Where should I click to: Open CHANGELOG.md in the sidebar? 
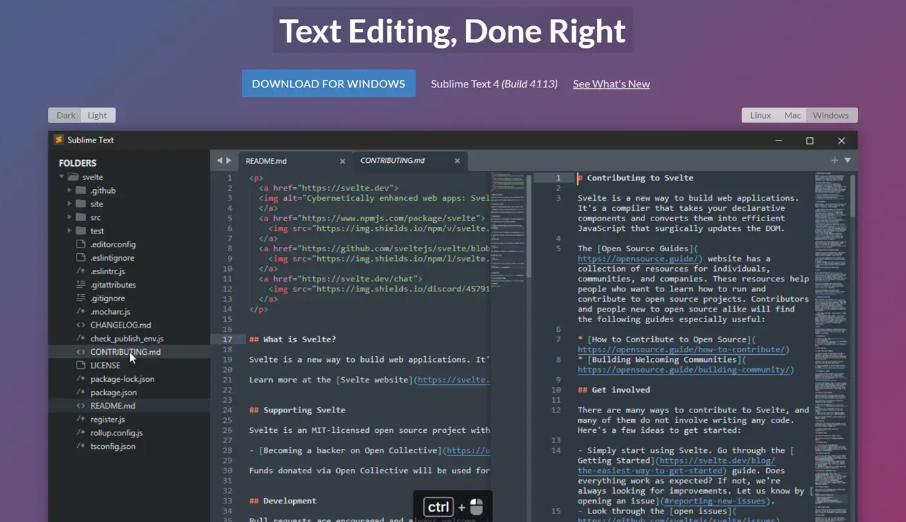tap(120, 325)
